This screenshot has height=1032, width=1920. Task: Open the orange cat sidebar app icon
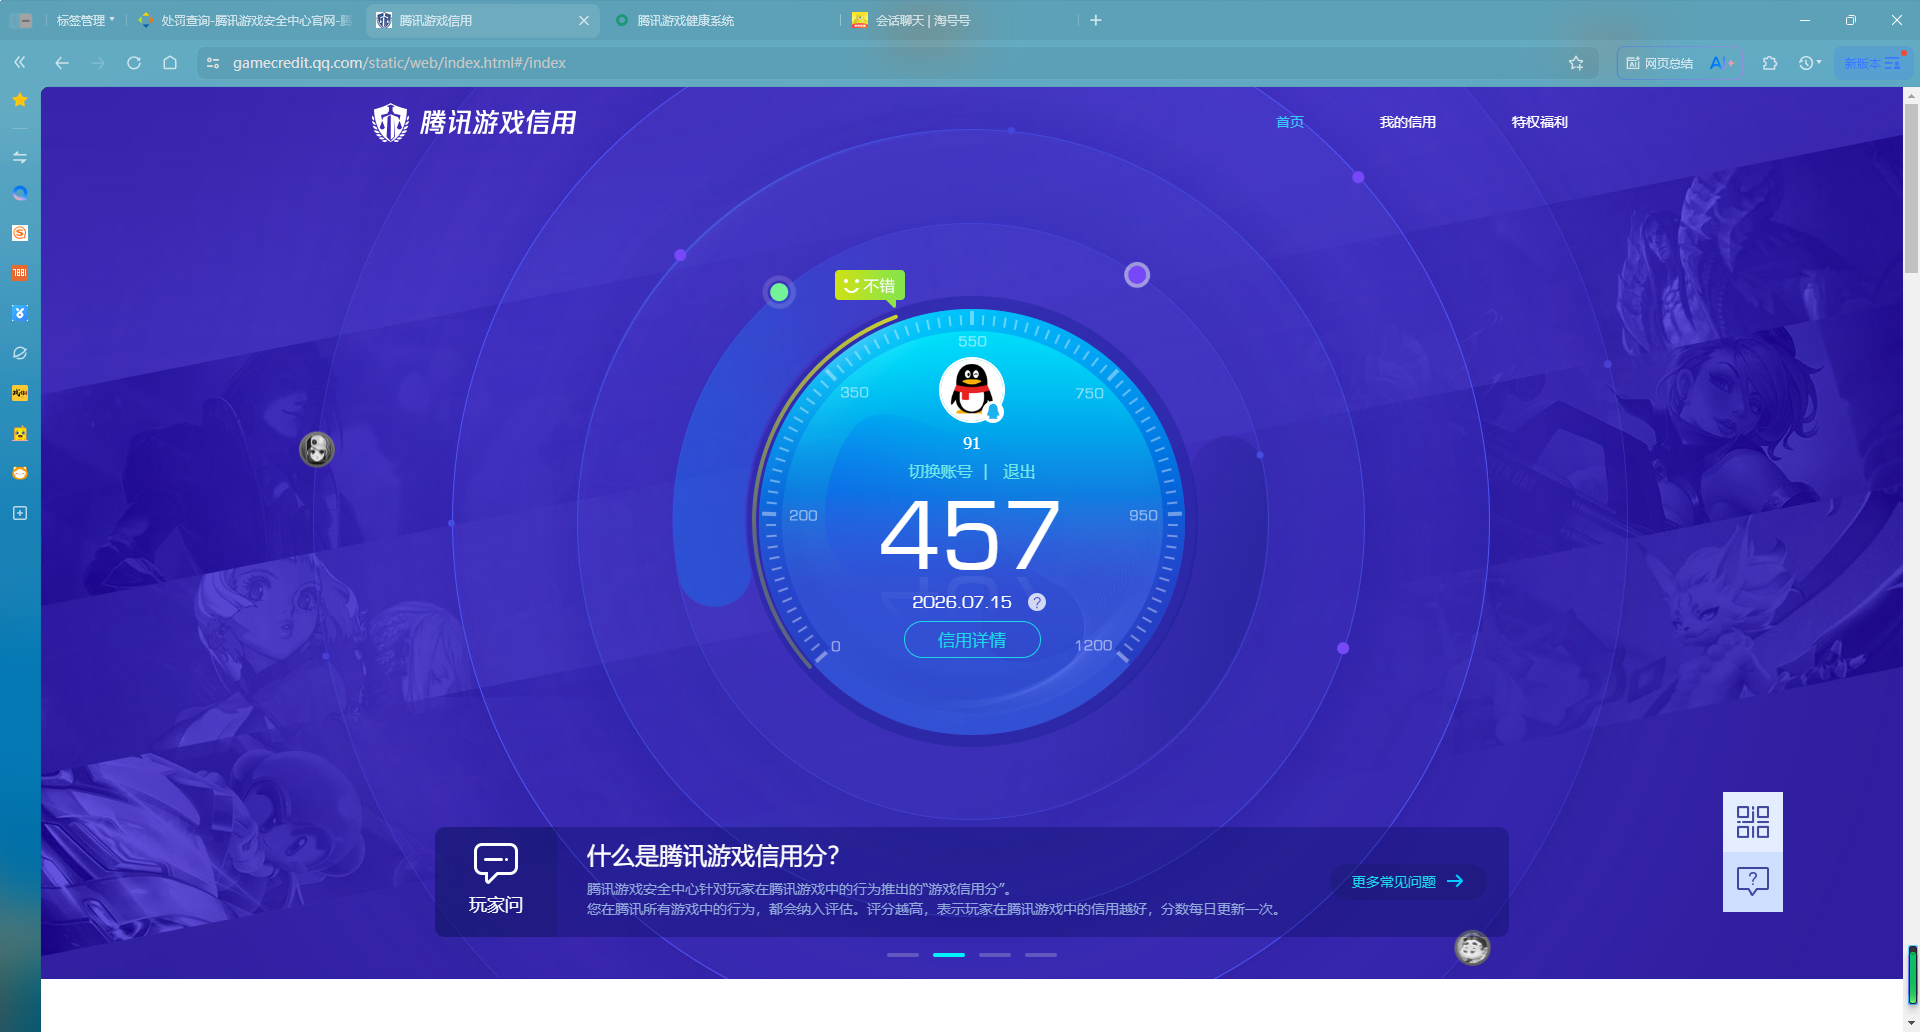coord(20,473)
